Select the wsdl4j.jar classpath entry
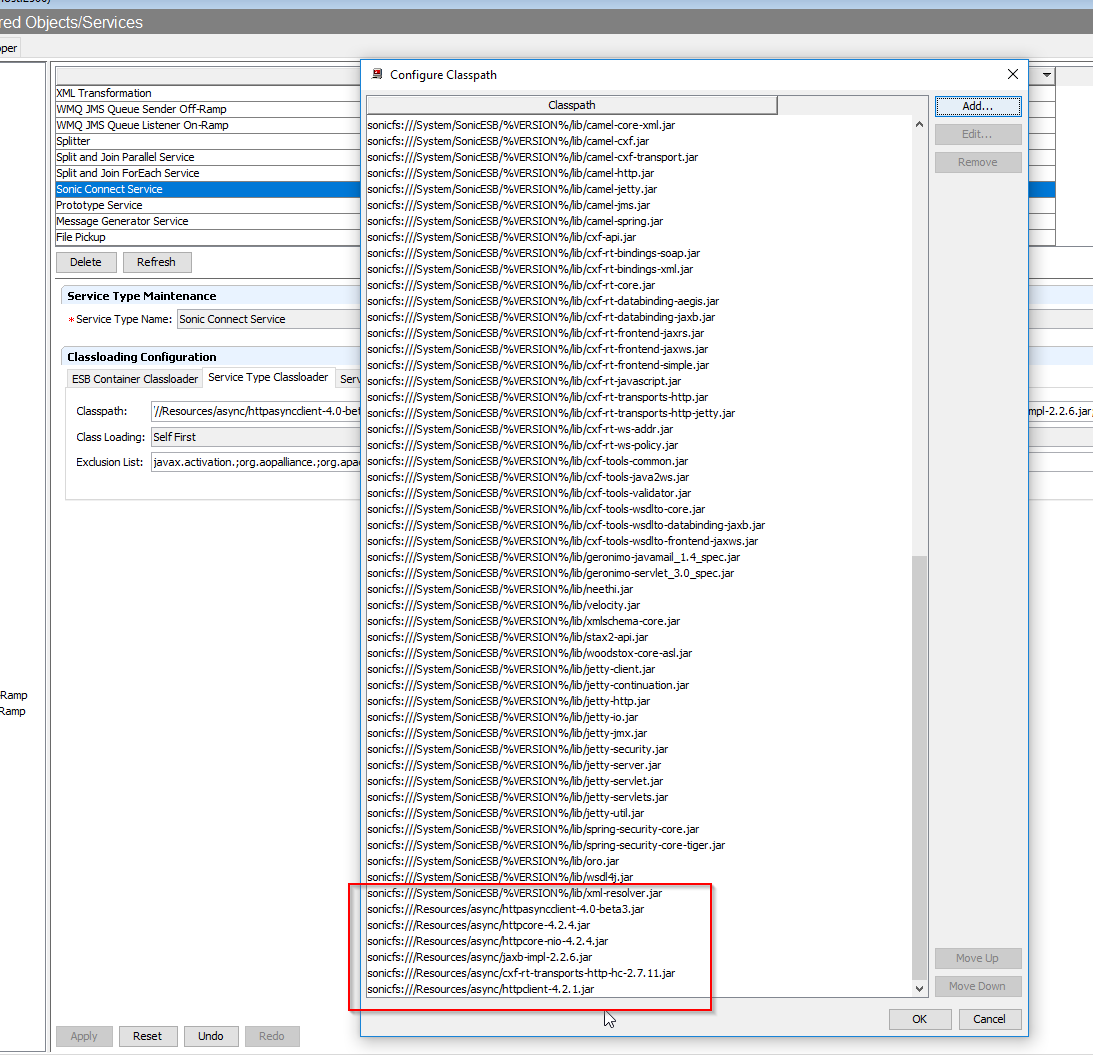Viewport: 1093px width, 1055px height. 500,878
